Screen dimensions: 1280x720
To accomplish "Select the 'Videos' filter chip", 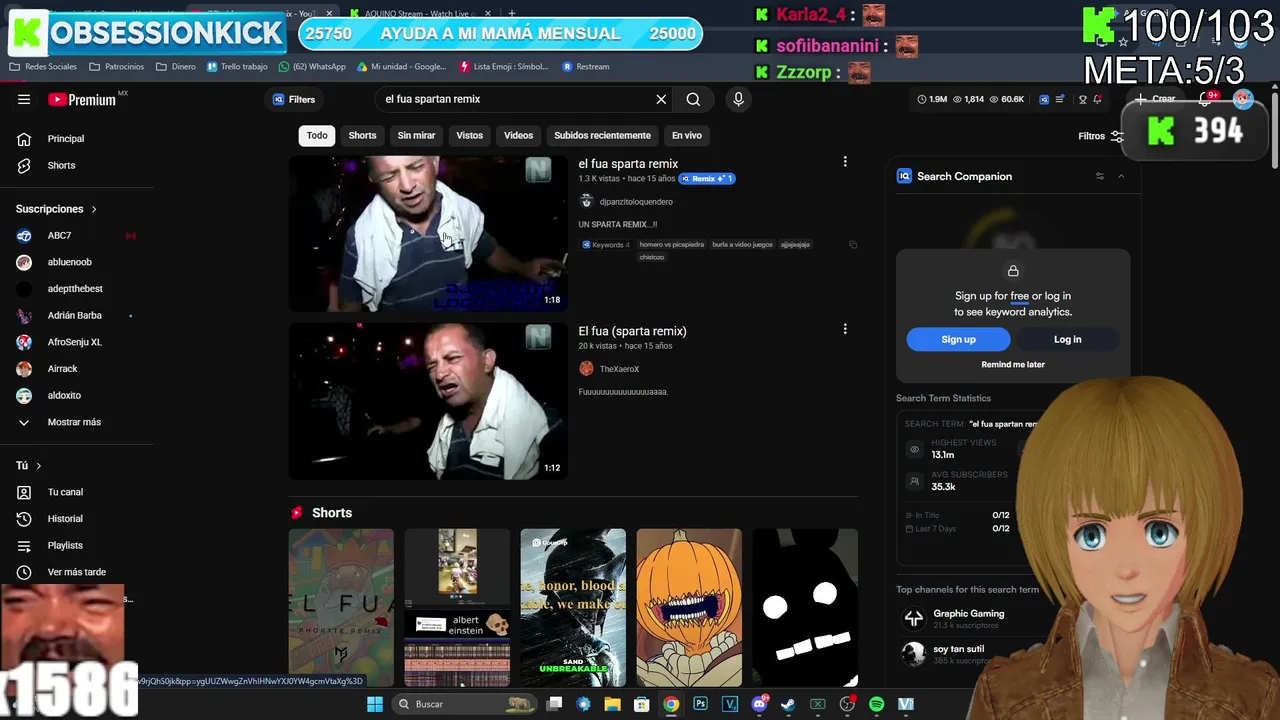I will point(518,135).
